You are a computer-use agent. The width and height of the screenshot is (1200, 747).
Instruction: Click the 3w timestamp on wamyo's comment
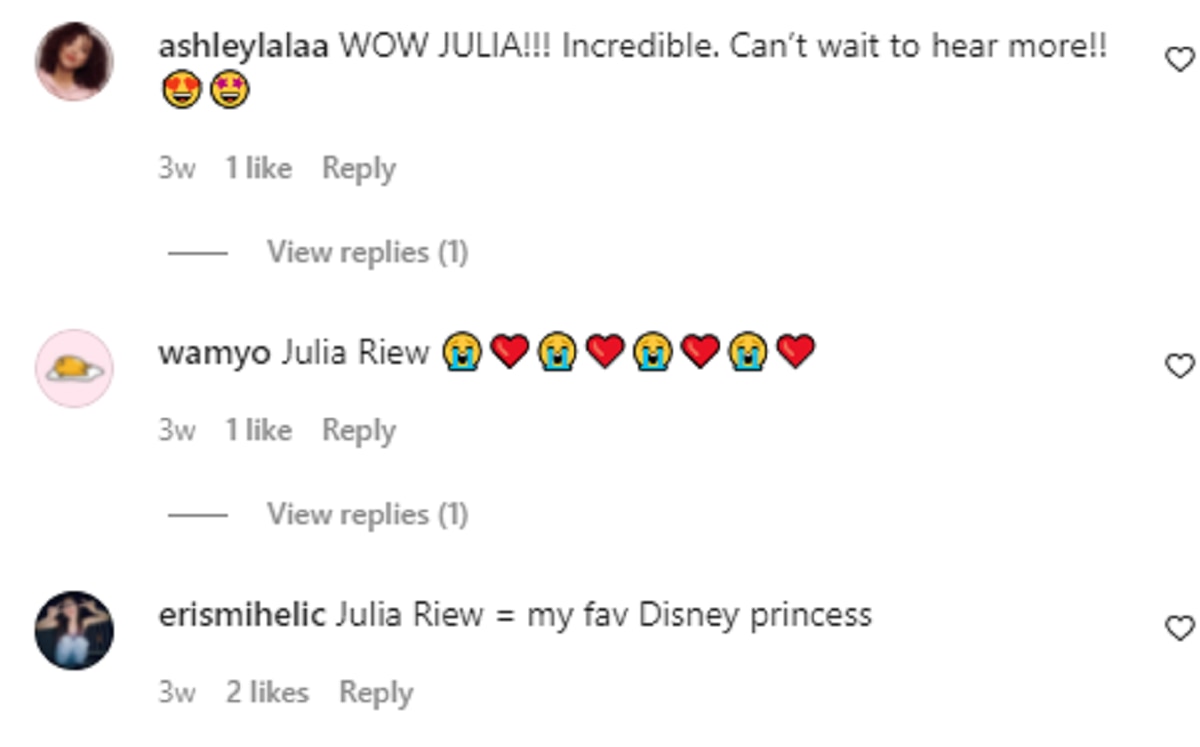click(x=177, y=430)
